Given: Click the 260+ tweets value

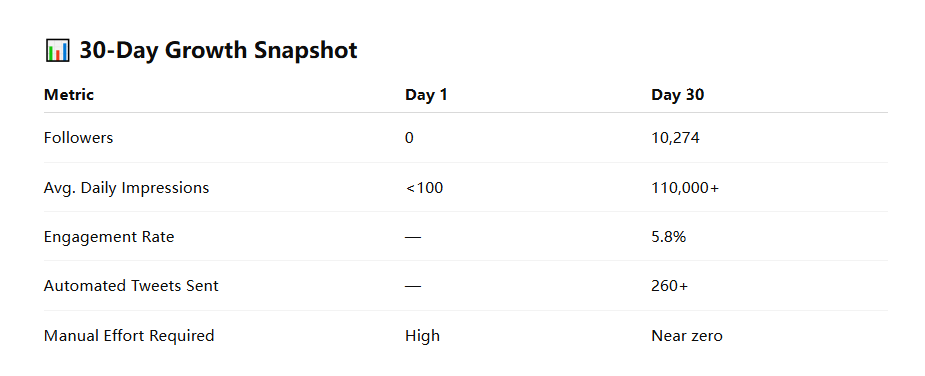Looking at the screenshot, I should pyautogui.click(x=670, y=286).
